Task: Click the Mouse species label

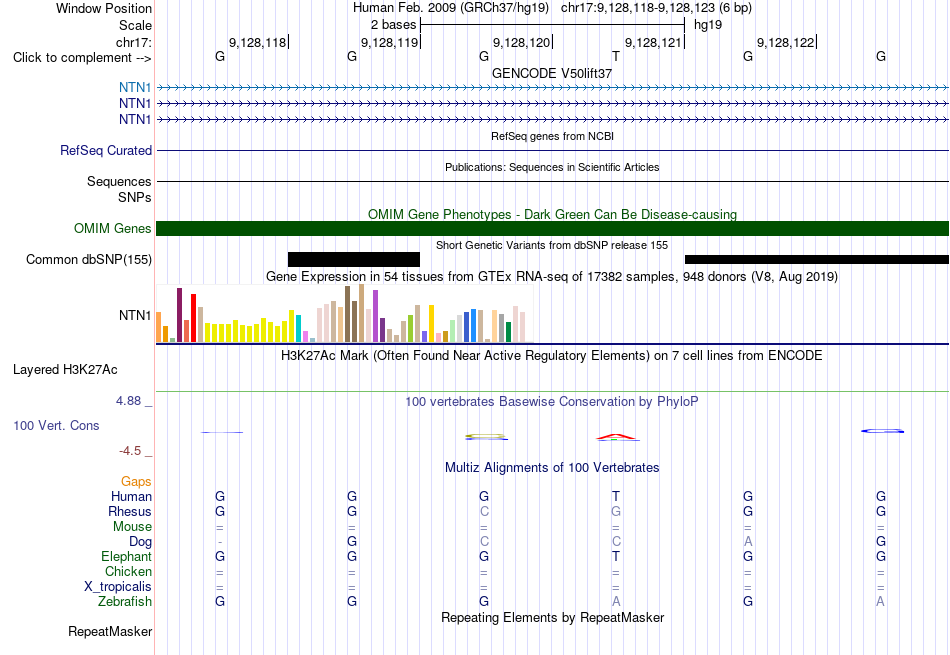Action: pyautogui.click(x=132, y=527)
